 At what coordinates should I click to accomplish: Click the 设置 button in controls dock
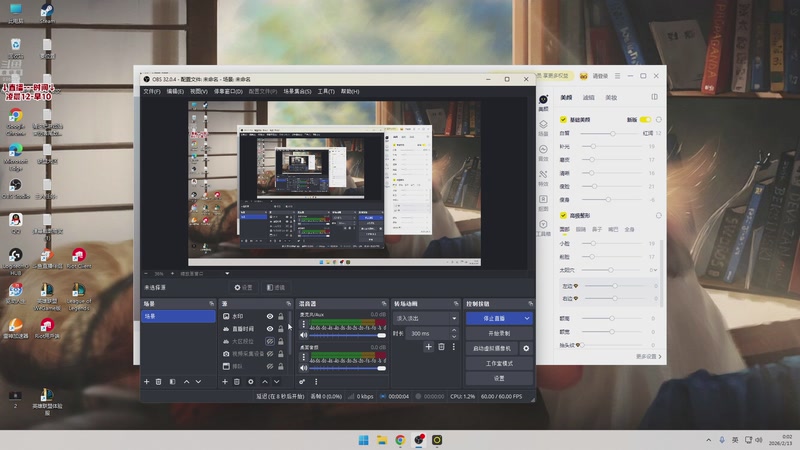pos(499,379)
